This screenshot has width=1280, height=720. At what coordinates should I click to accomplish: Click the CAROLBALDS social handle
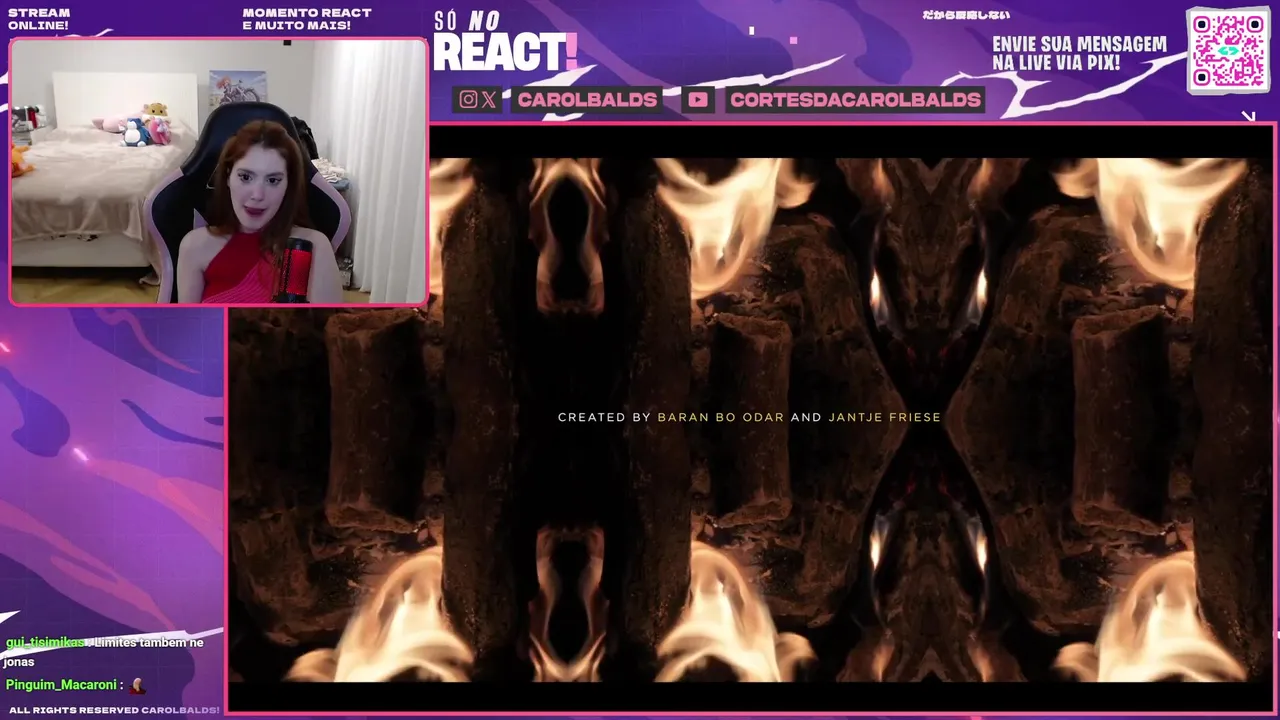587,99
